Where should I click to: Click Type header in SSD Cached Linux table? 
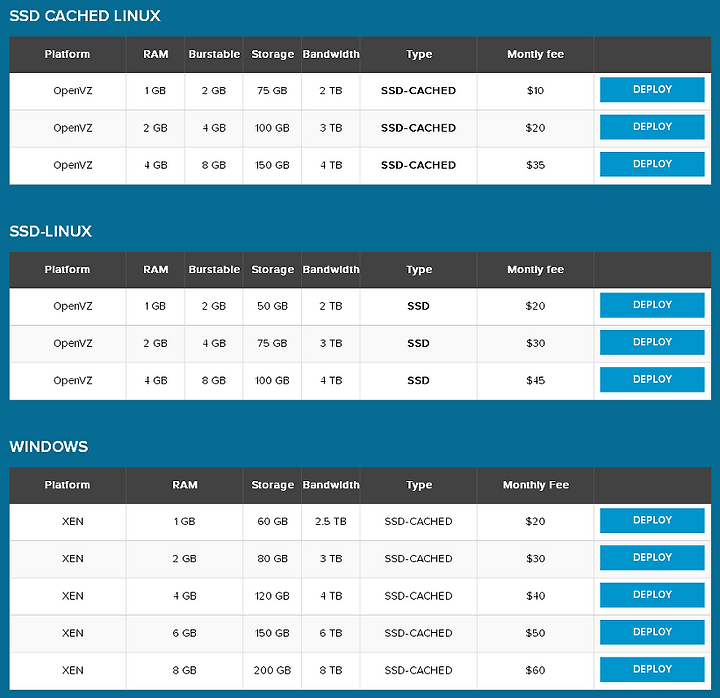pos(419,54)
